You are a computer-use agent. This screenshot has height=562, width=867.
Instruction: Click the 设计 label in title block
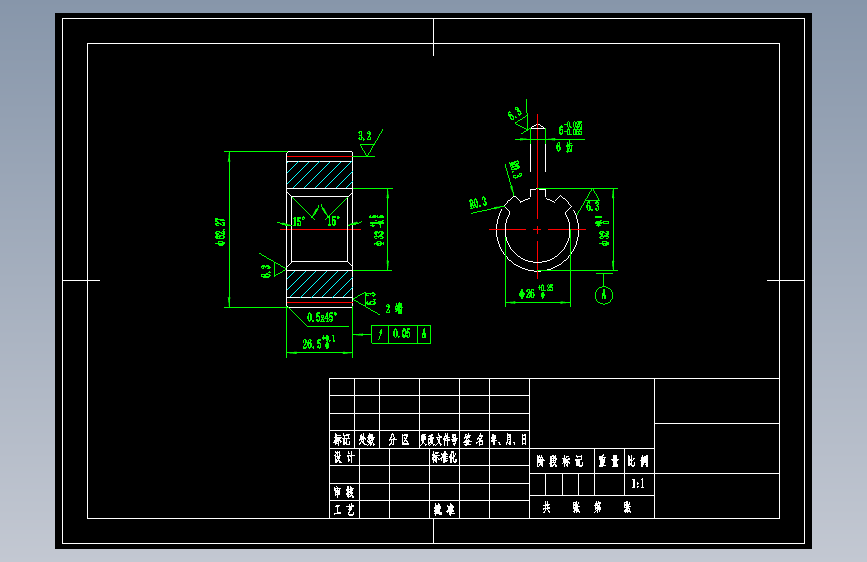pyautogui.click(x=344, y=457)
